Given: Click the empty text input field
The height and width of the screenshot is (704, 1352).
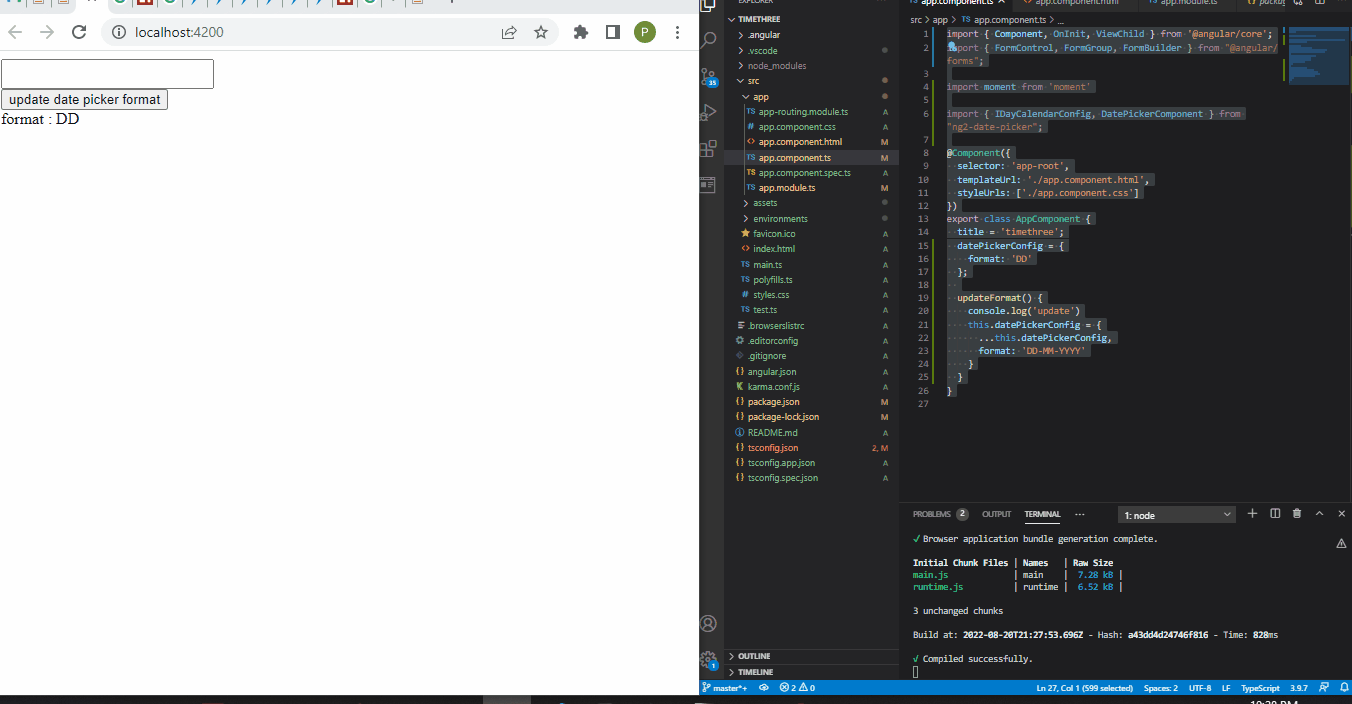Looking at the screenshot, I should tap(107, 73).
